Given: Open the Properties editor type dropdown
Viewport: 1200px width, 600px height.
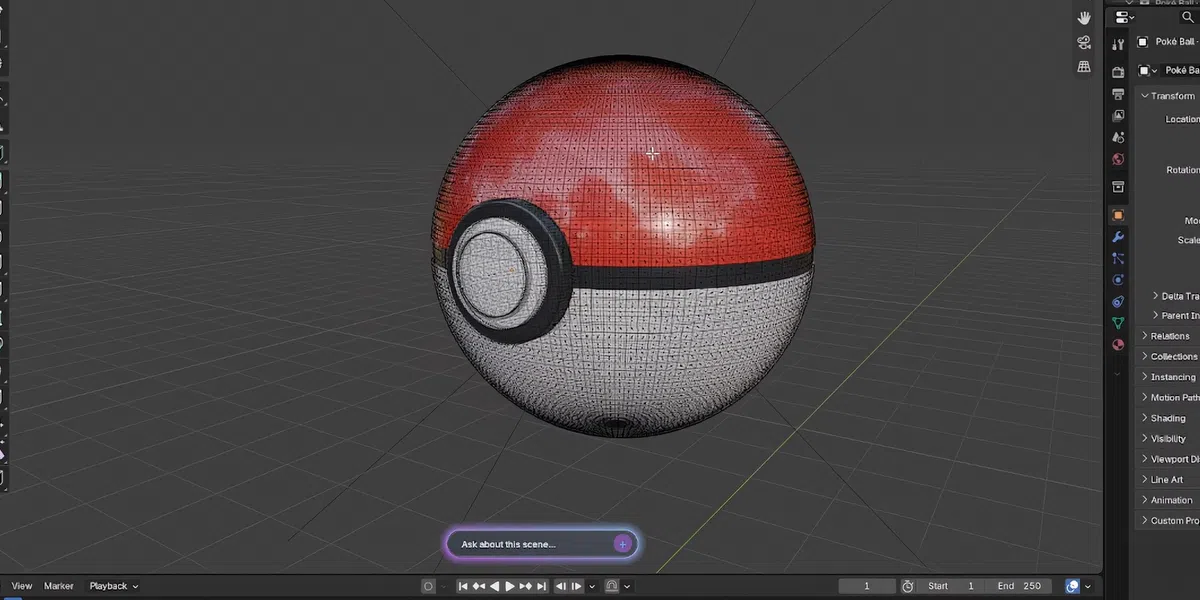Looking at the screenshot, I should pyautogui.click(x=1125, y=17).
